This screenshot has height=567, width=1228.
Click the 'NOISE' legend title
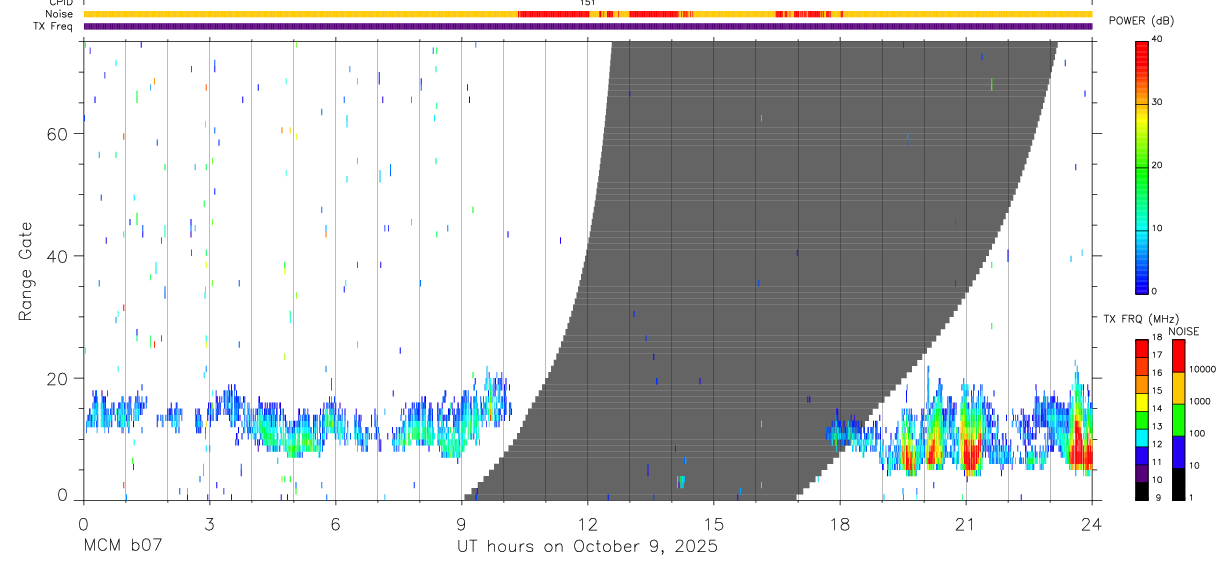tap(1183, 331)
